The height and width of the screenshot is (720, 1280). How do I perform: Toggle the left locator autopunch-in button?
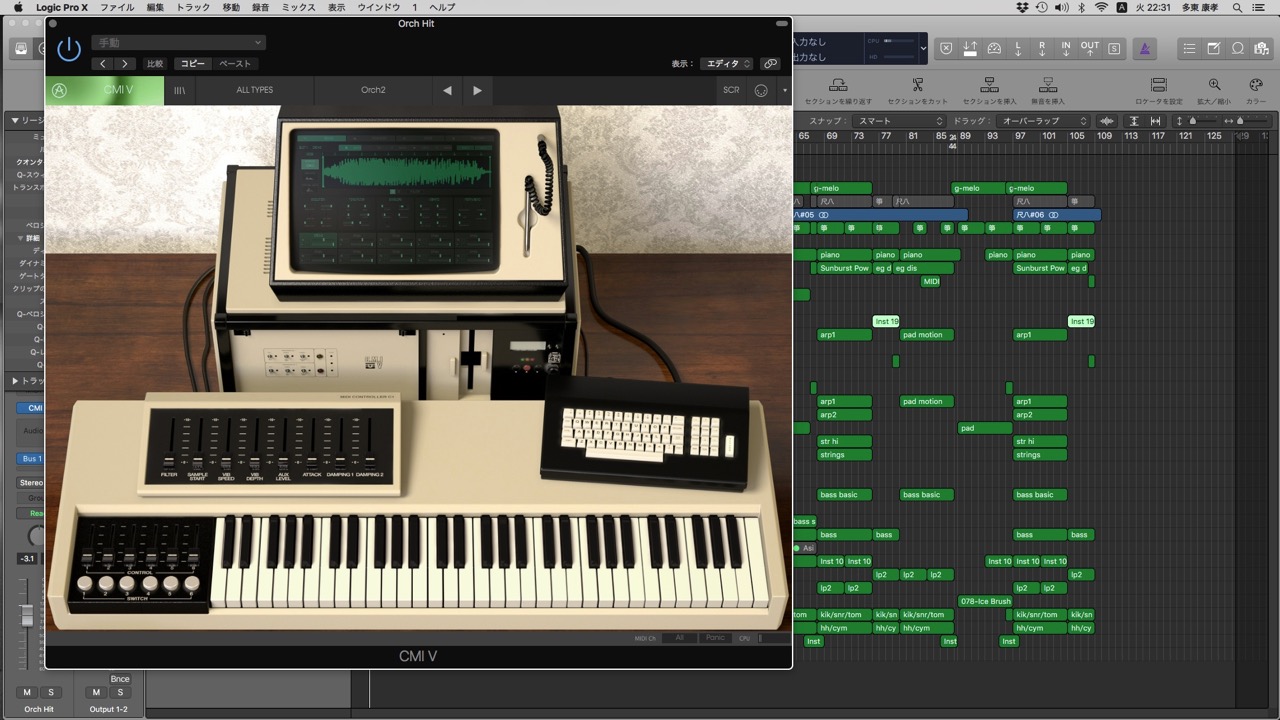click(x=1018, y=48)
